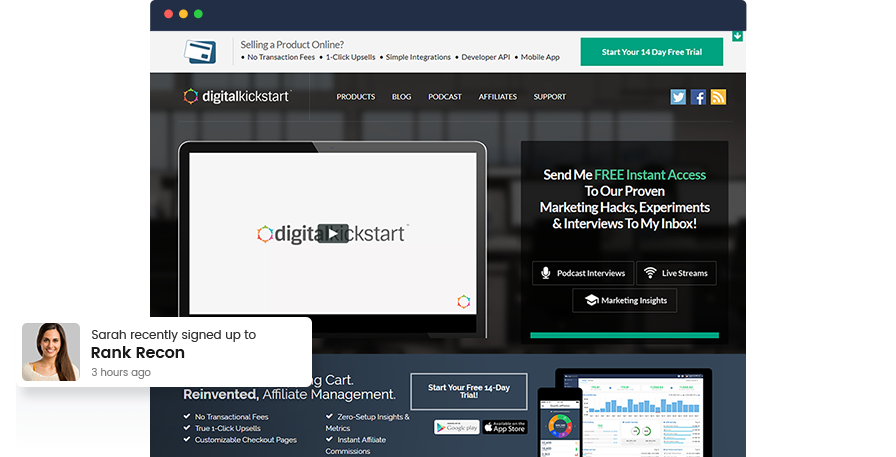
Task: Click the Marketing Insights button
Action: pyautogui.click(x=624, y=300)
